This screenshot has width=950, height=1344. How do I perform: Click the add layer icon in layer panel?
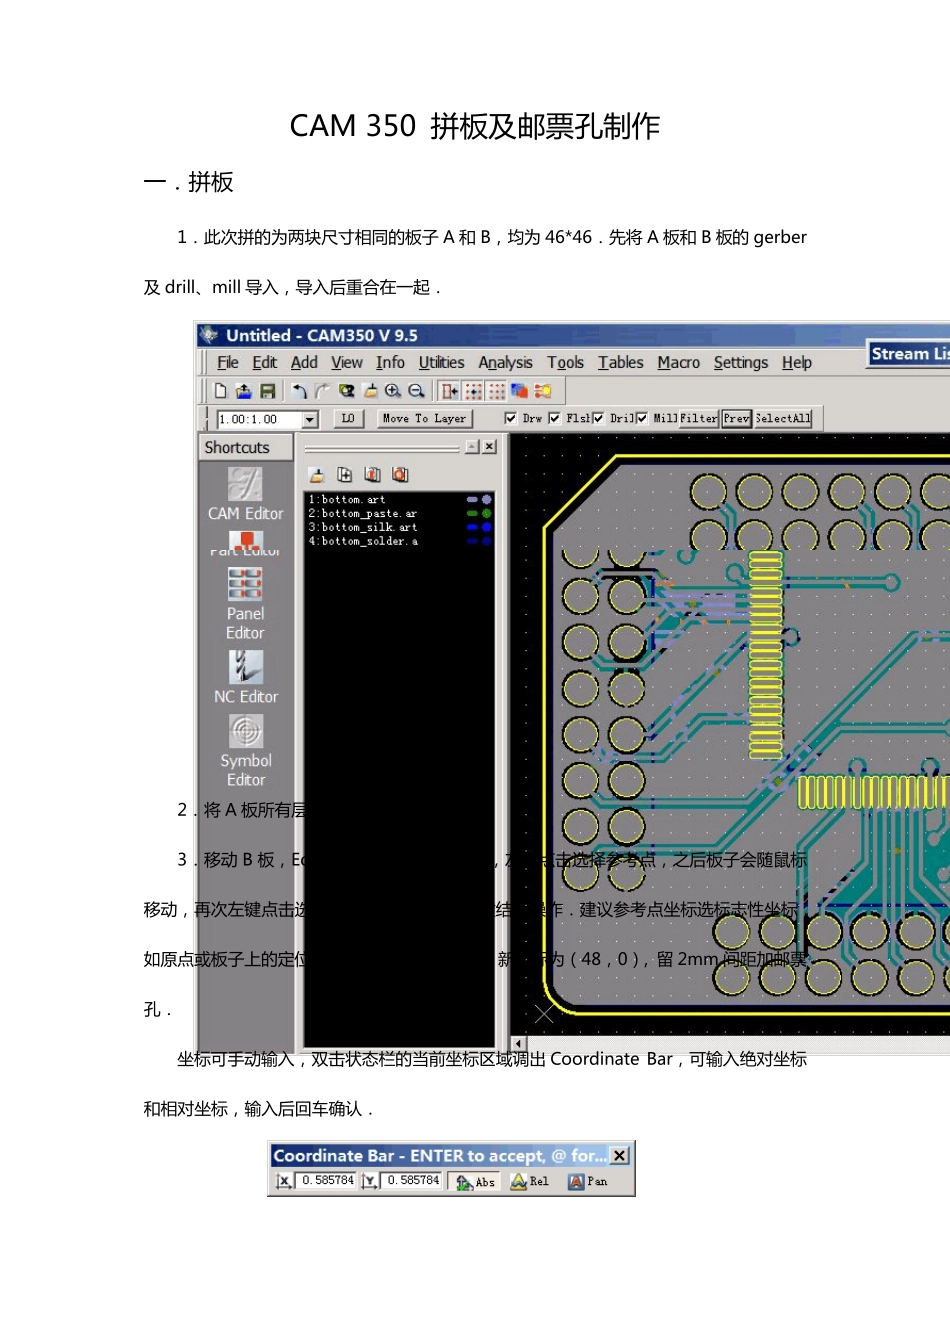(345, 475)
